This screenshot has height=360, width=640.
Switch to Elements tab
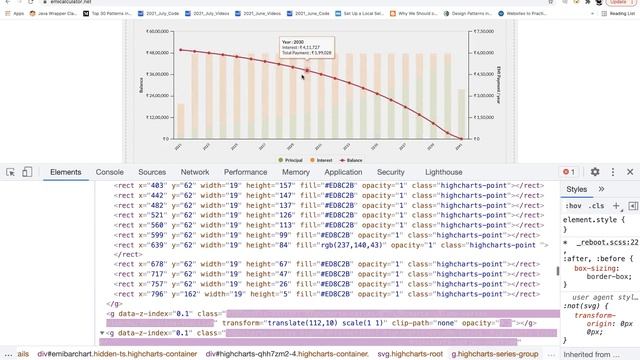tap(66, 172)
